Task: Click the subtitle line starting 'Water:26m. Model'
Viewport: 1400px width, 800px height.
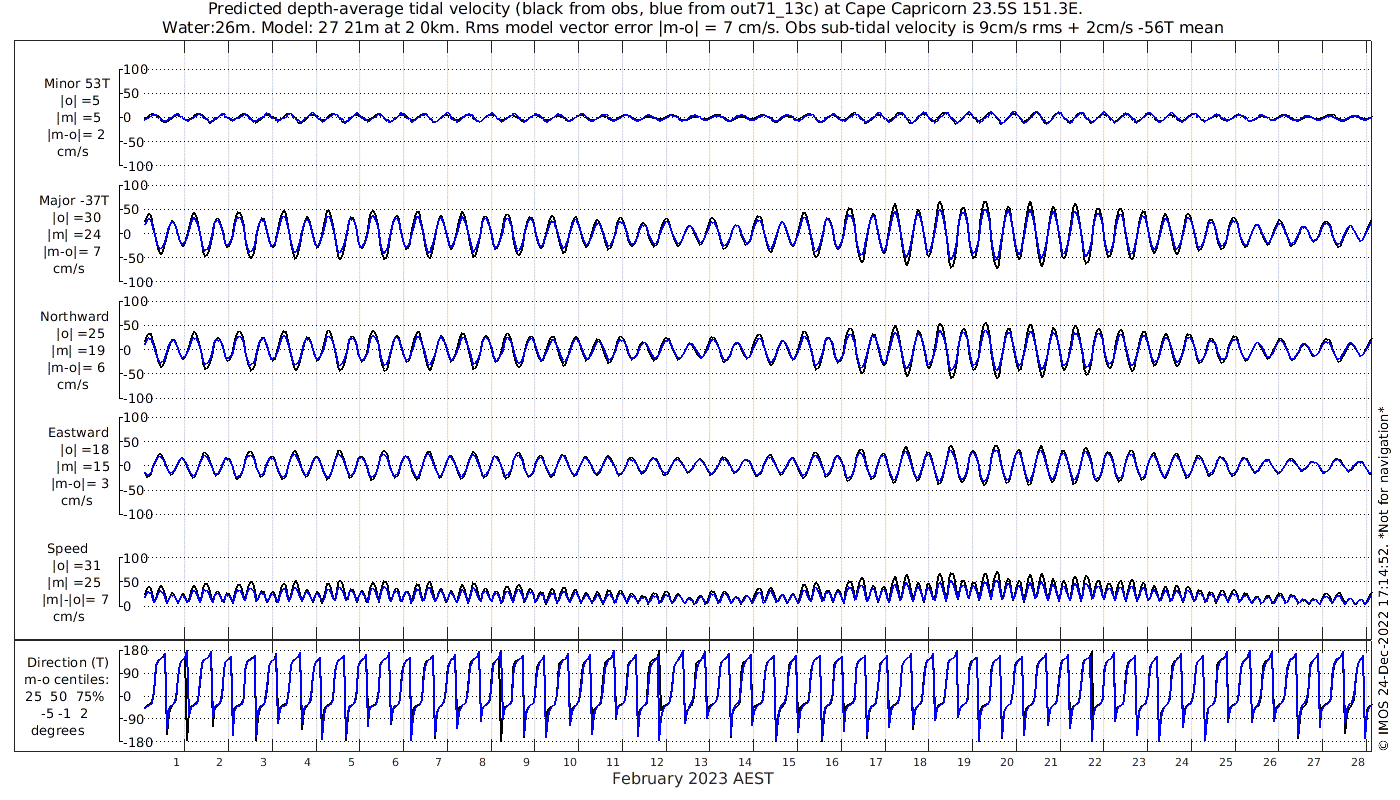Action: (x=692, y=27)
